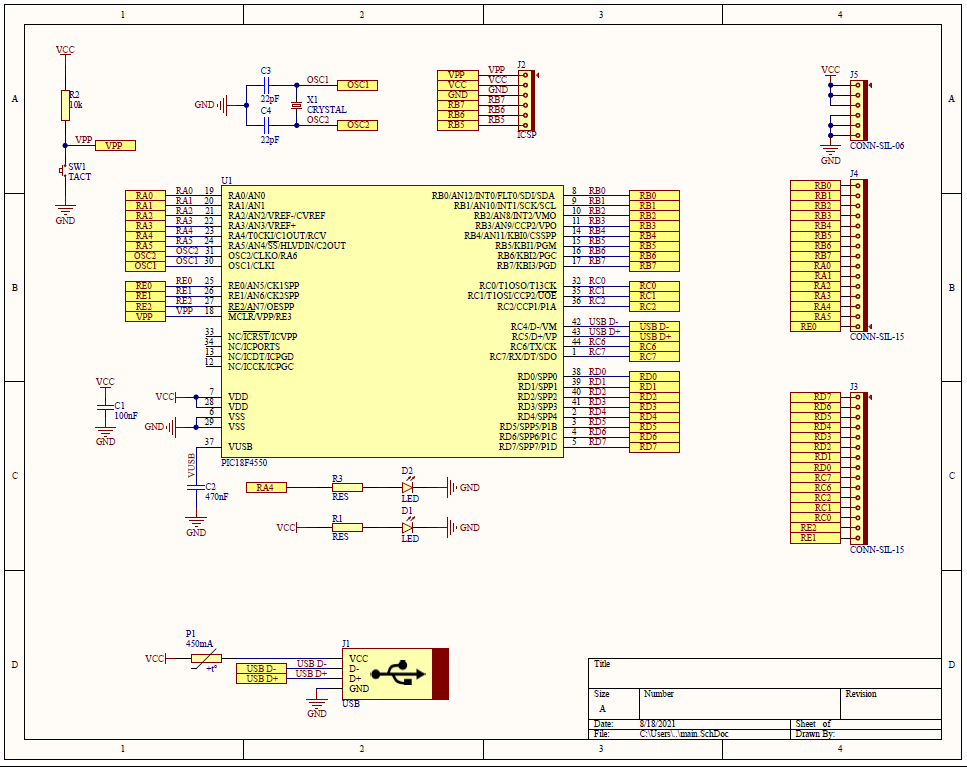Click the Revision field in title block
967x767 pixels.
click(x=891, y=703)
